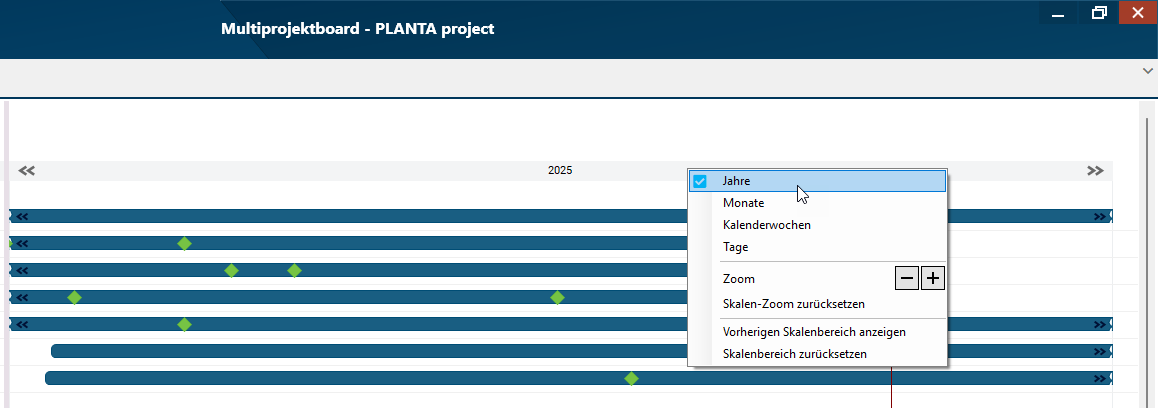Click left double-arrow on the third project bar
1158x408 pixels.
click(21, 270)
